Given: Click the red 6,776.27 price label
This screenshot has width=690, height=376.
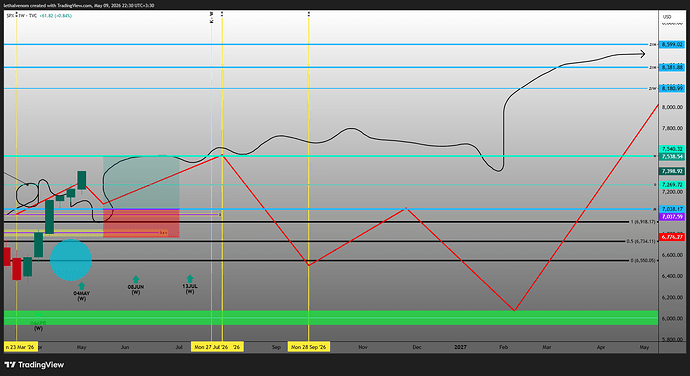Looking at the screenshot, I should point(672,237).
